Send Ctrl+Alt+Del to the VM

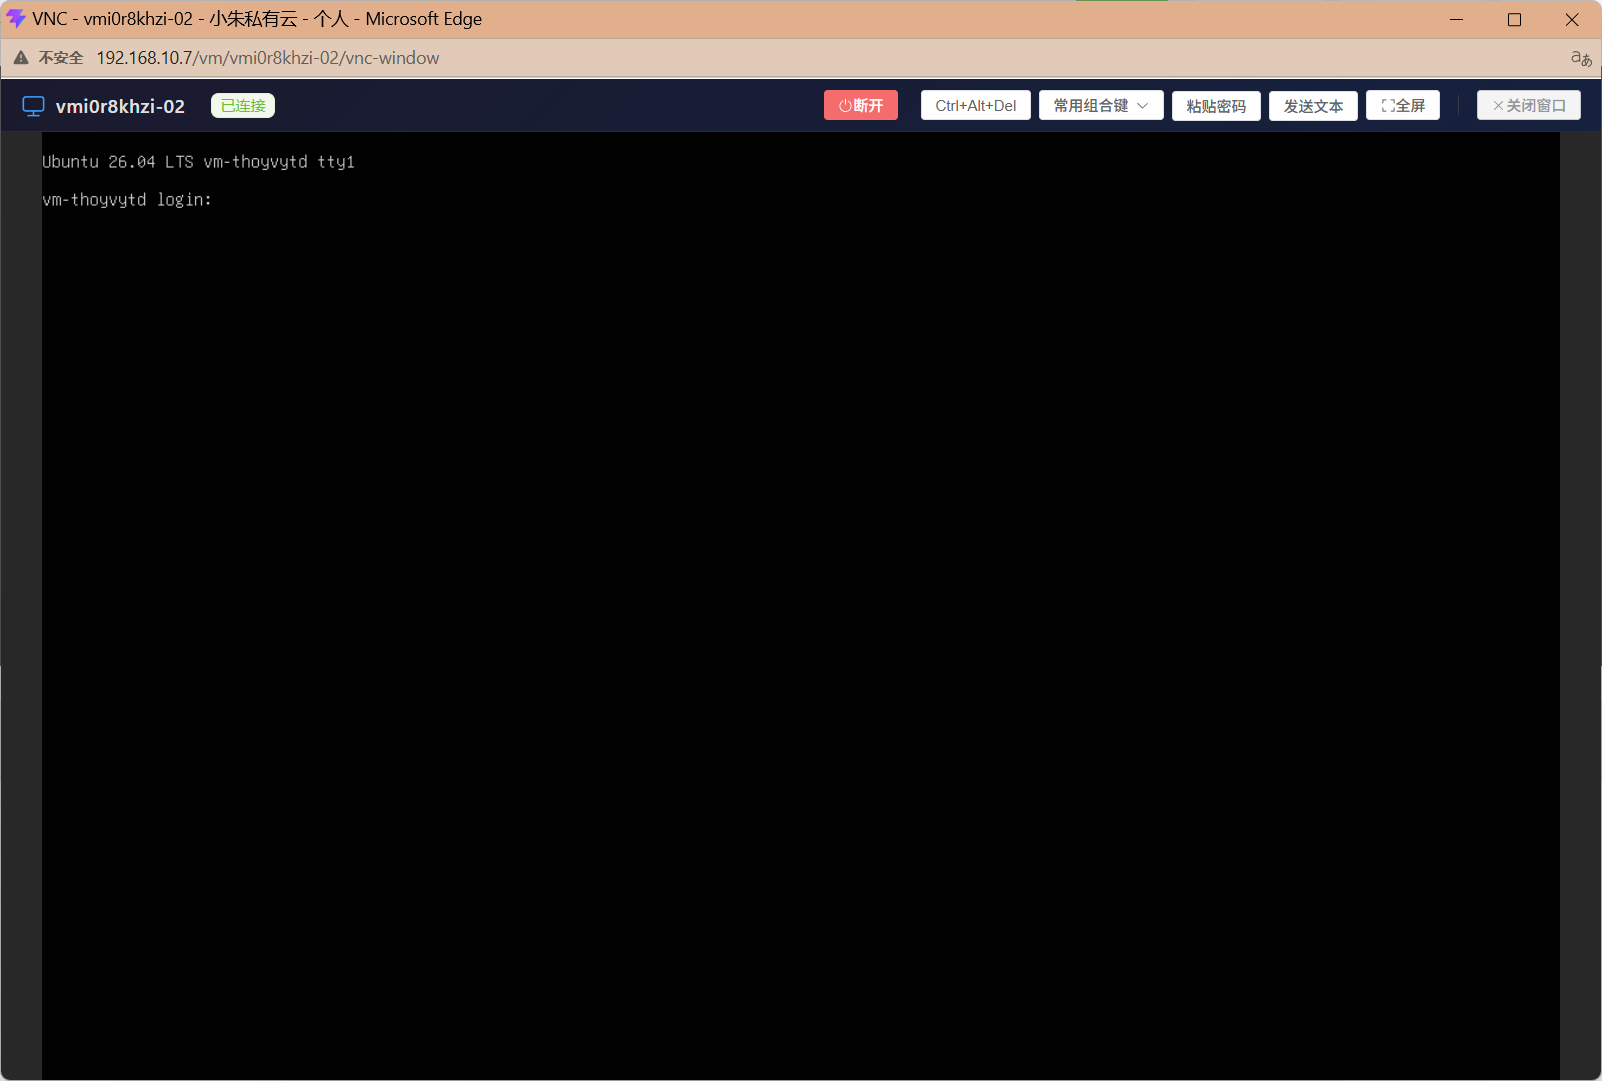[975, 105]
